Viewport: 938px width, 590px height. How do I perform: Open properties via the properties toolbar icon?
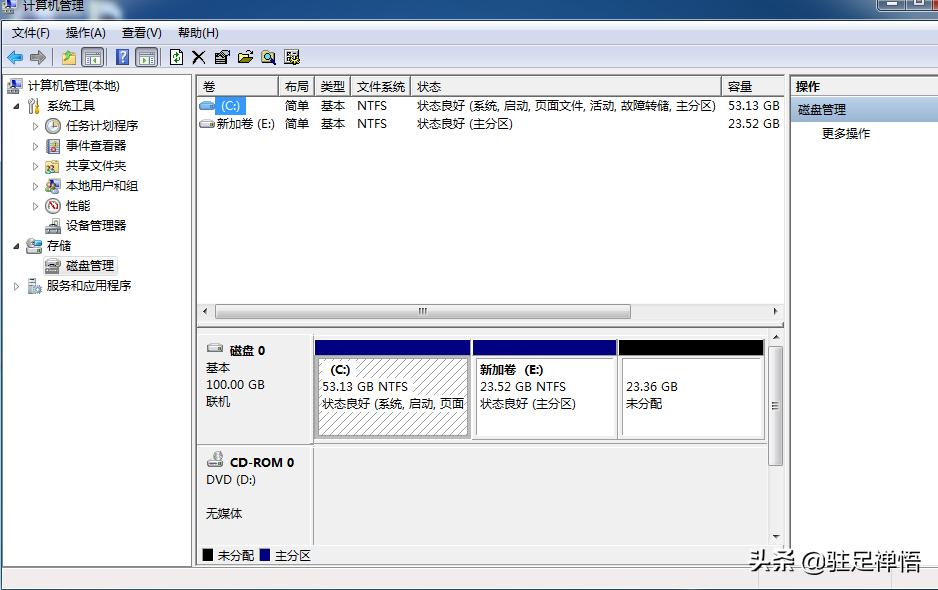(224, 57)
